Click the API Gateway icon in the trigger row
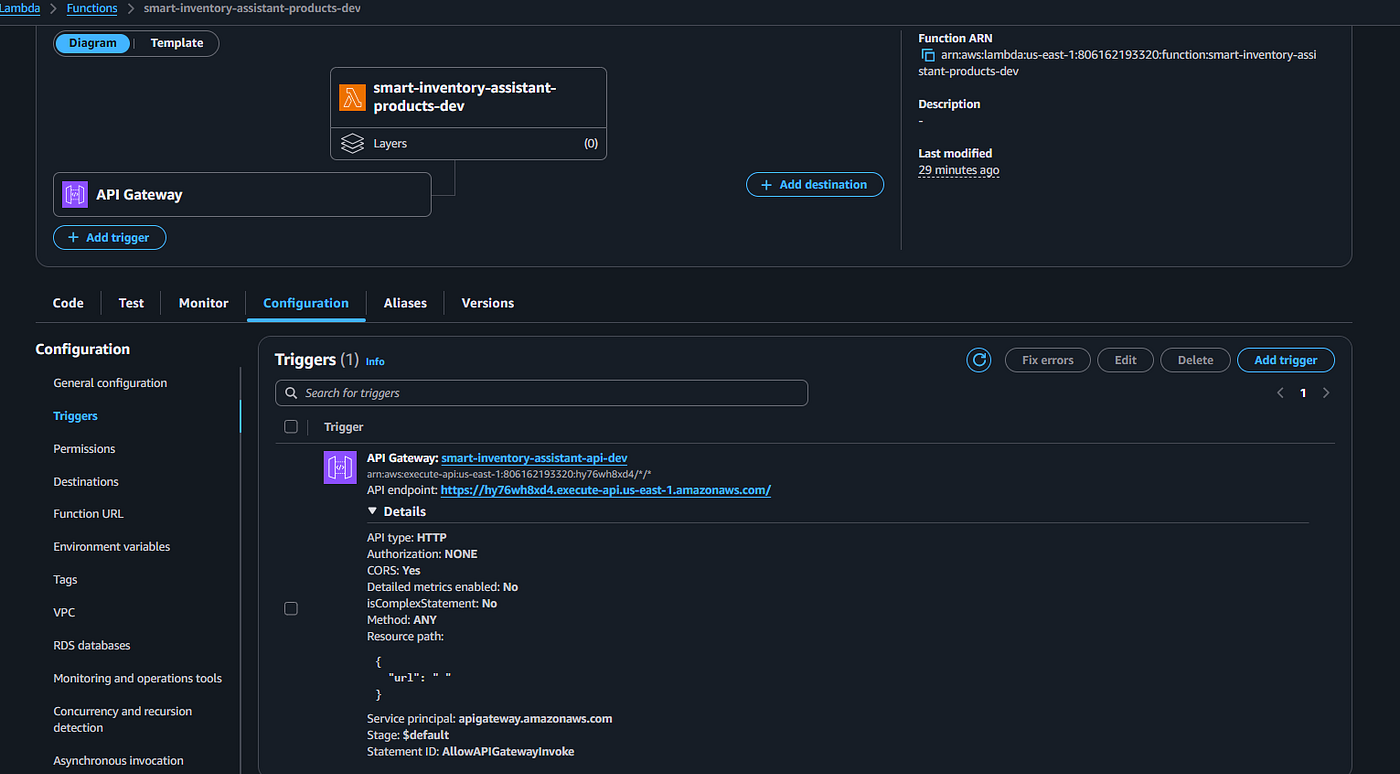This screenshot has width=1400, height=774. click(x=340, y=467)
